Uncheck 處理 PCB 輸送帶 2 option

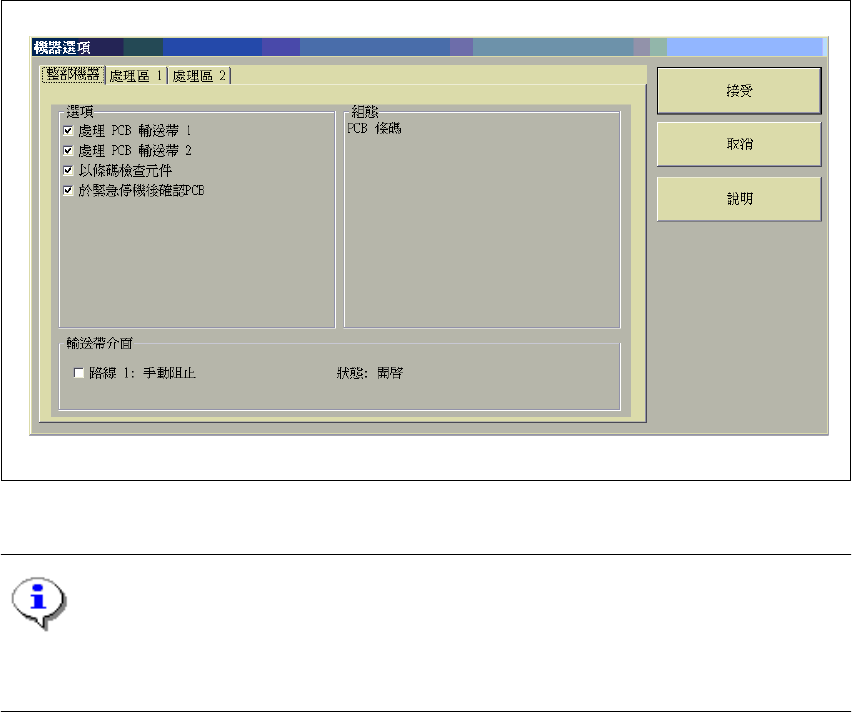click(68, 151)
